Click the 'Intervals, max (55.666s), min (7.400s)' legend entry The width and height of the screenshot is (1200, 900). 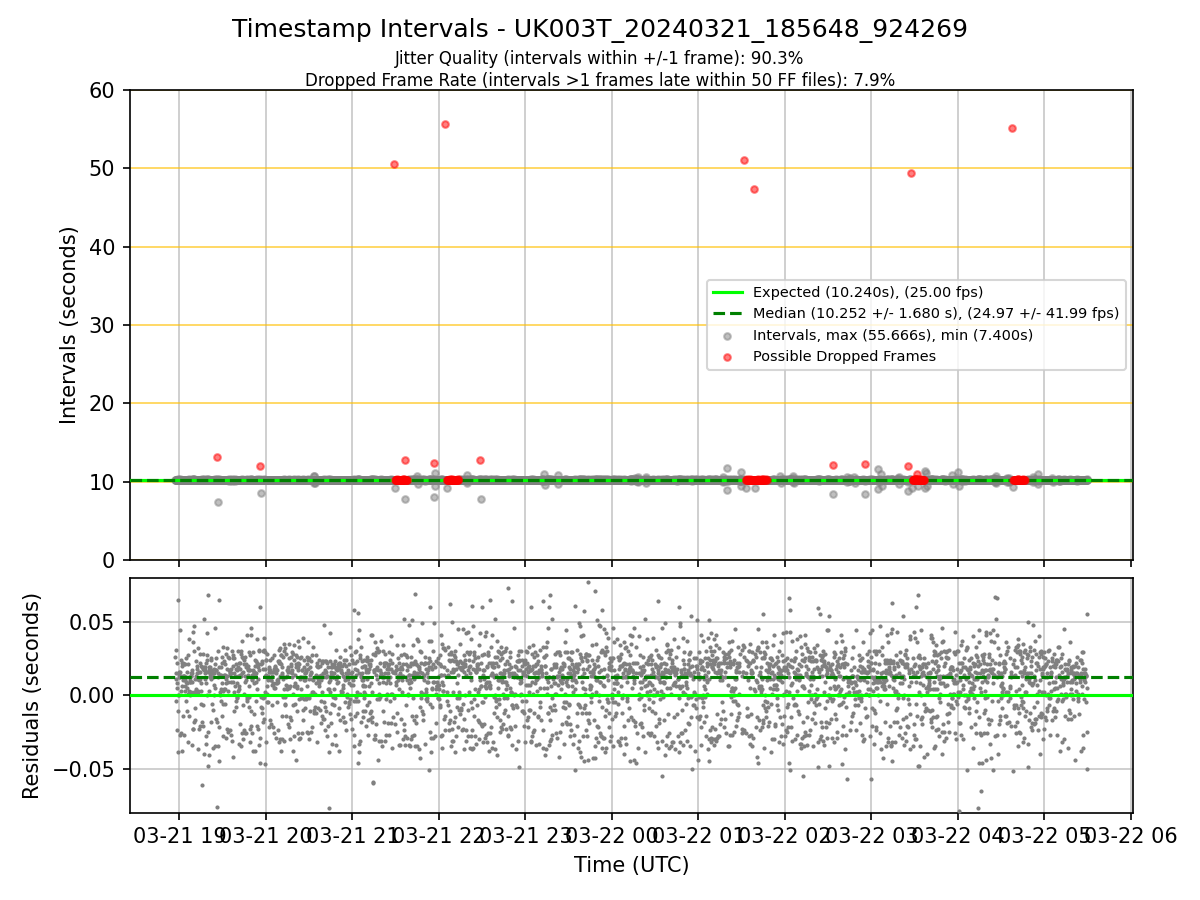click(893, 335)
